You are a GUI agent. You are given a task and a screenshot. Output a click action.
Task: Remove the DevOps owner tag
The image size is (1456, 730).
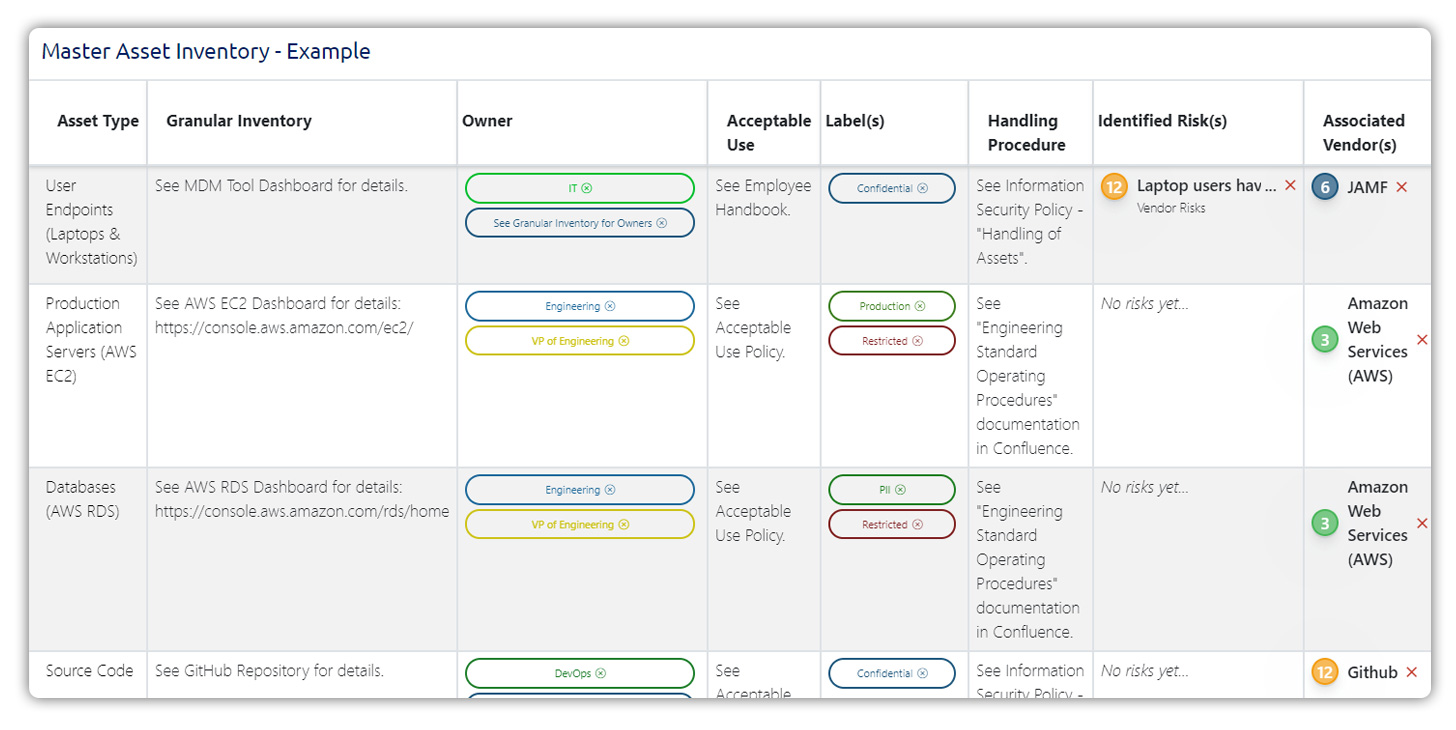click(x=600, y=674)
